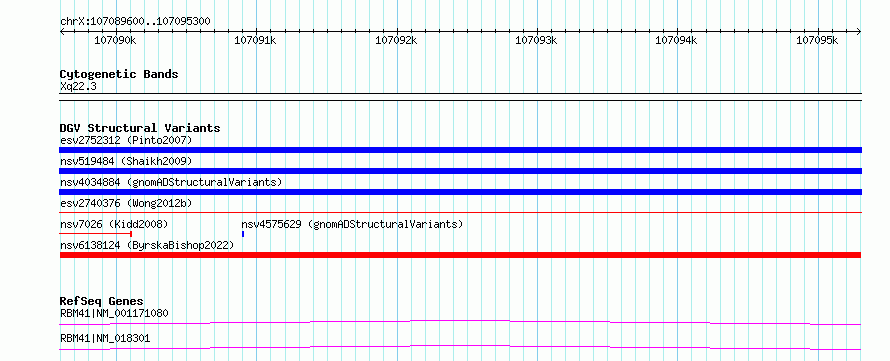This screenshot has width=890, height=361.
Task: Click the thin red line for esv2740376
Action: click(x=460, y=212)
